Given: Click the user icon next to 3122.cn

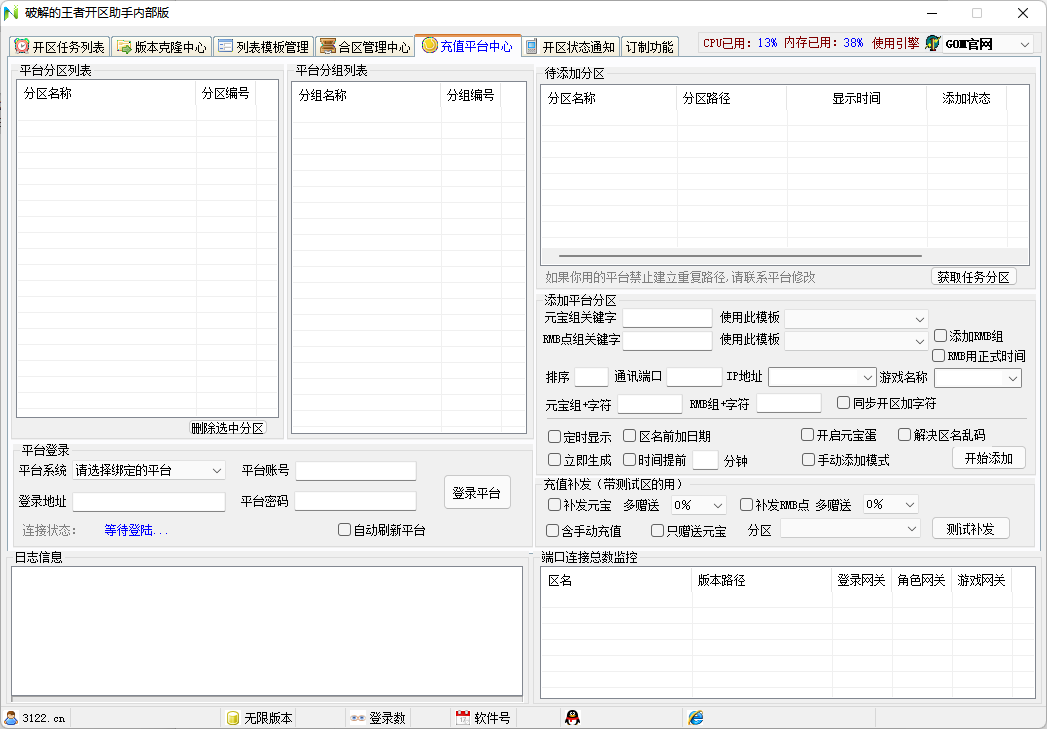Looking at the screenshot, I should 11,718.
